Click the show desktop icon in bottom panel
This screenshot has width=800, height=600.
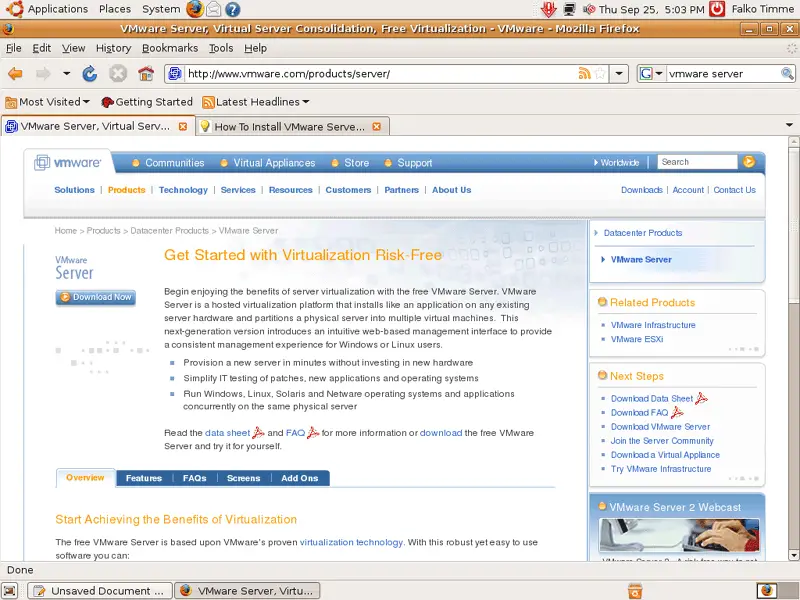(10, 591)
